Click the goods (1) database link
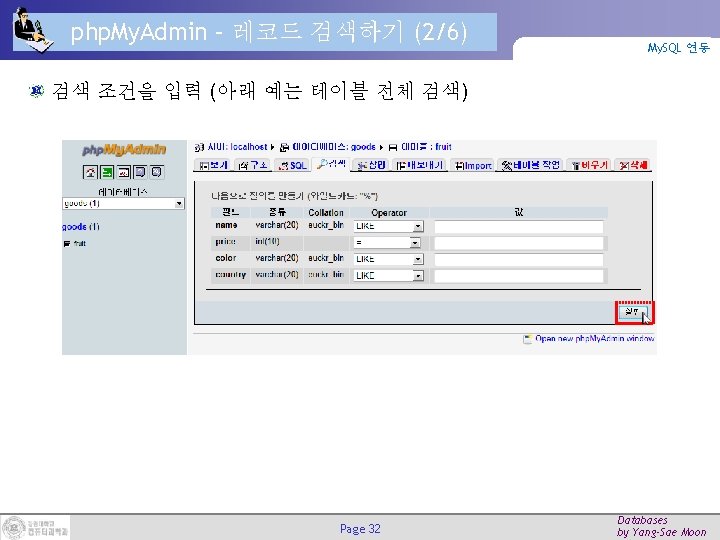 coord(81,226)
